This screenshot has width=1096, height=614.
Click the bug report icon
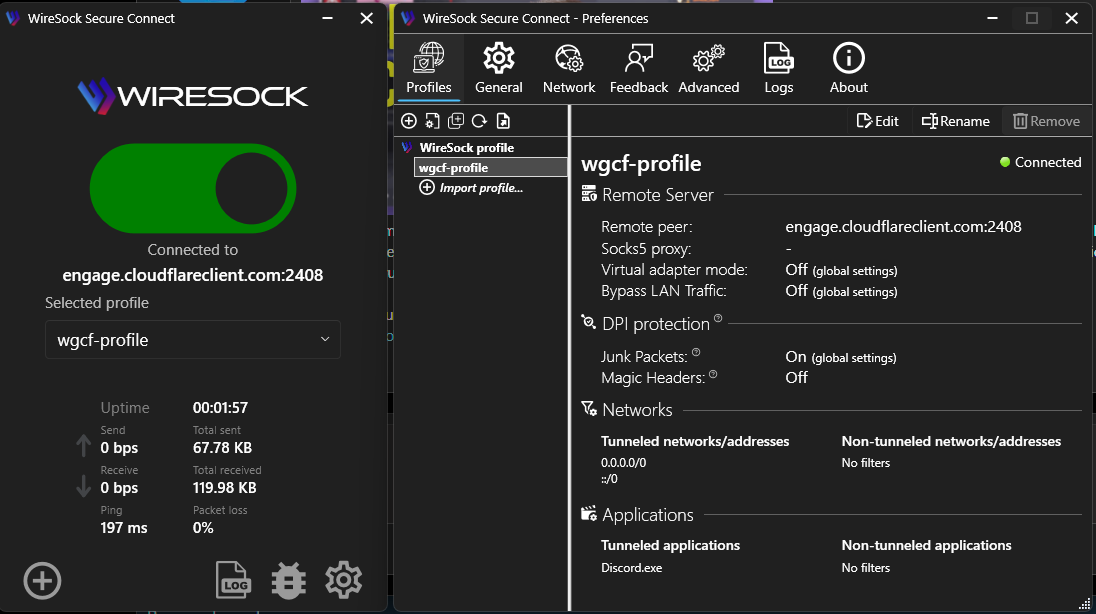pyautogui.click(x=289, y=580)
